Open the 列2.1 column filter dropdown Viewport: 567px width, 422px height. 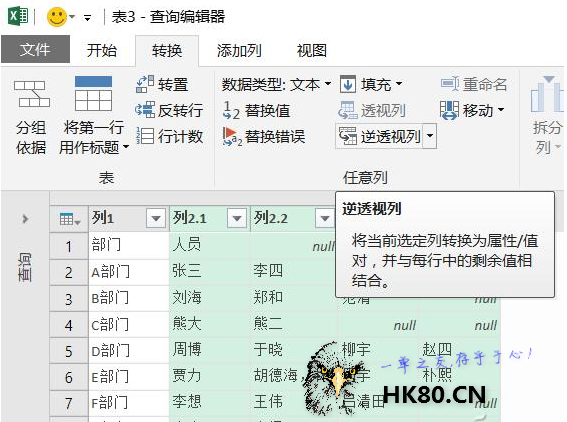237,218
